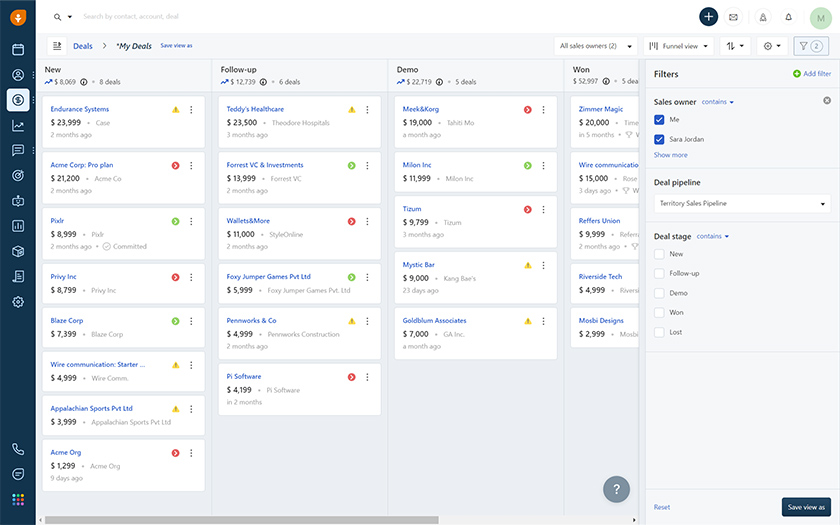This screenshot has width=840, height=525.
Task: Open the phone dialer icon
Action: tap(18, 449)
